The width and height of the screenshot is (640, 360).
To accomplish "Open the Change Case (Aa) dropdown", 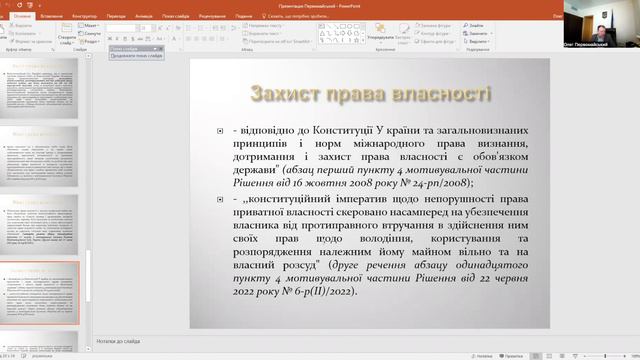I will pyautogui.click(x=160, y=39).
